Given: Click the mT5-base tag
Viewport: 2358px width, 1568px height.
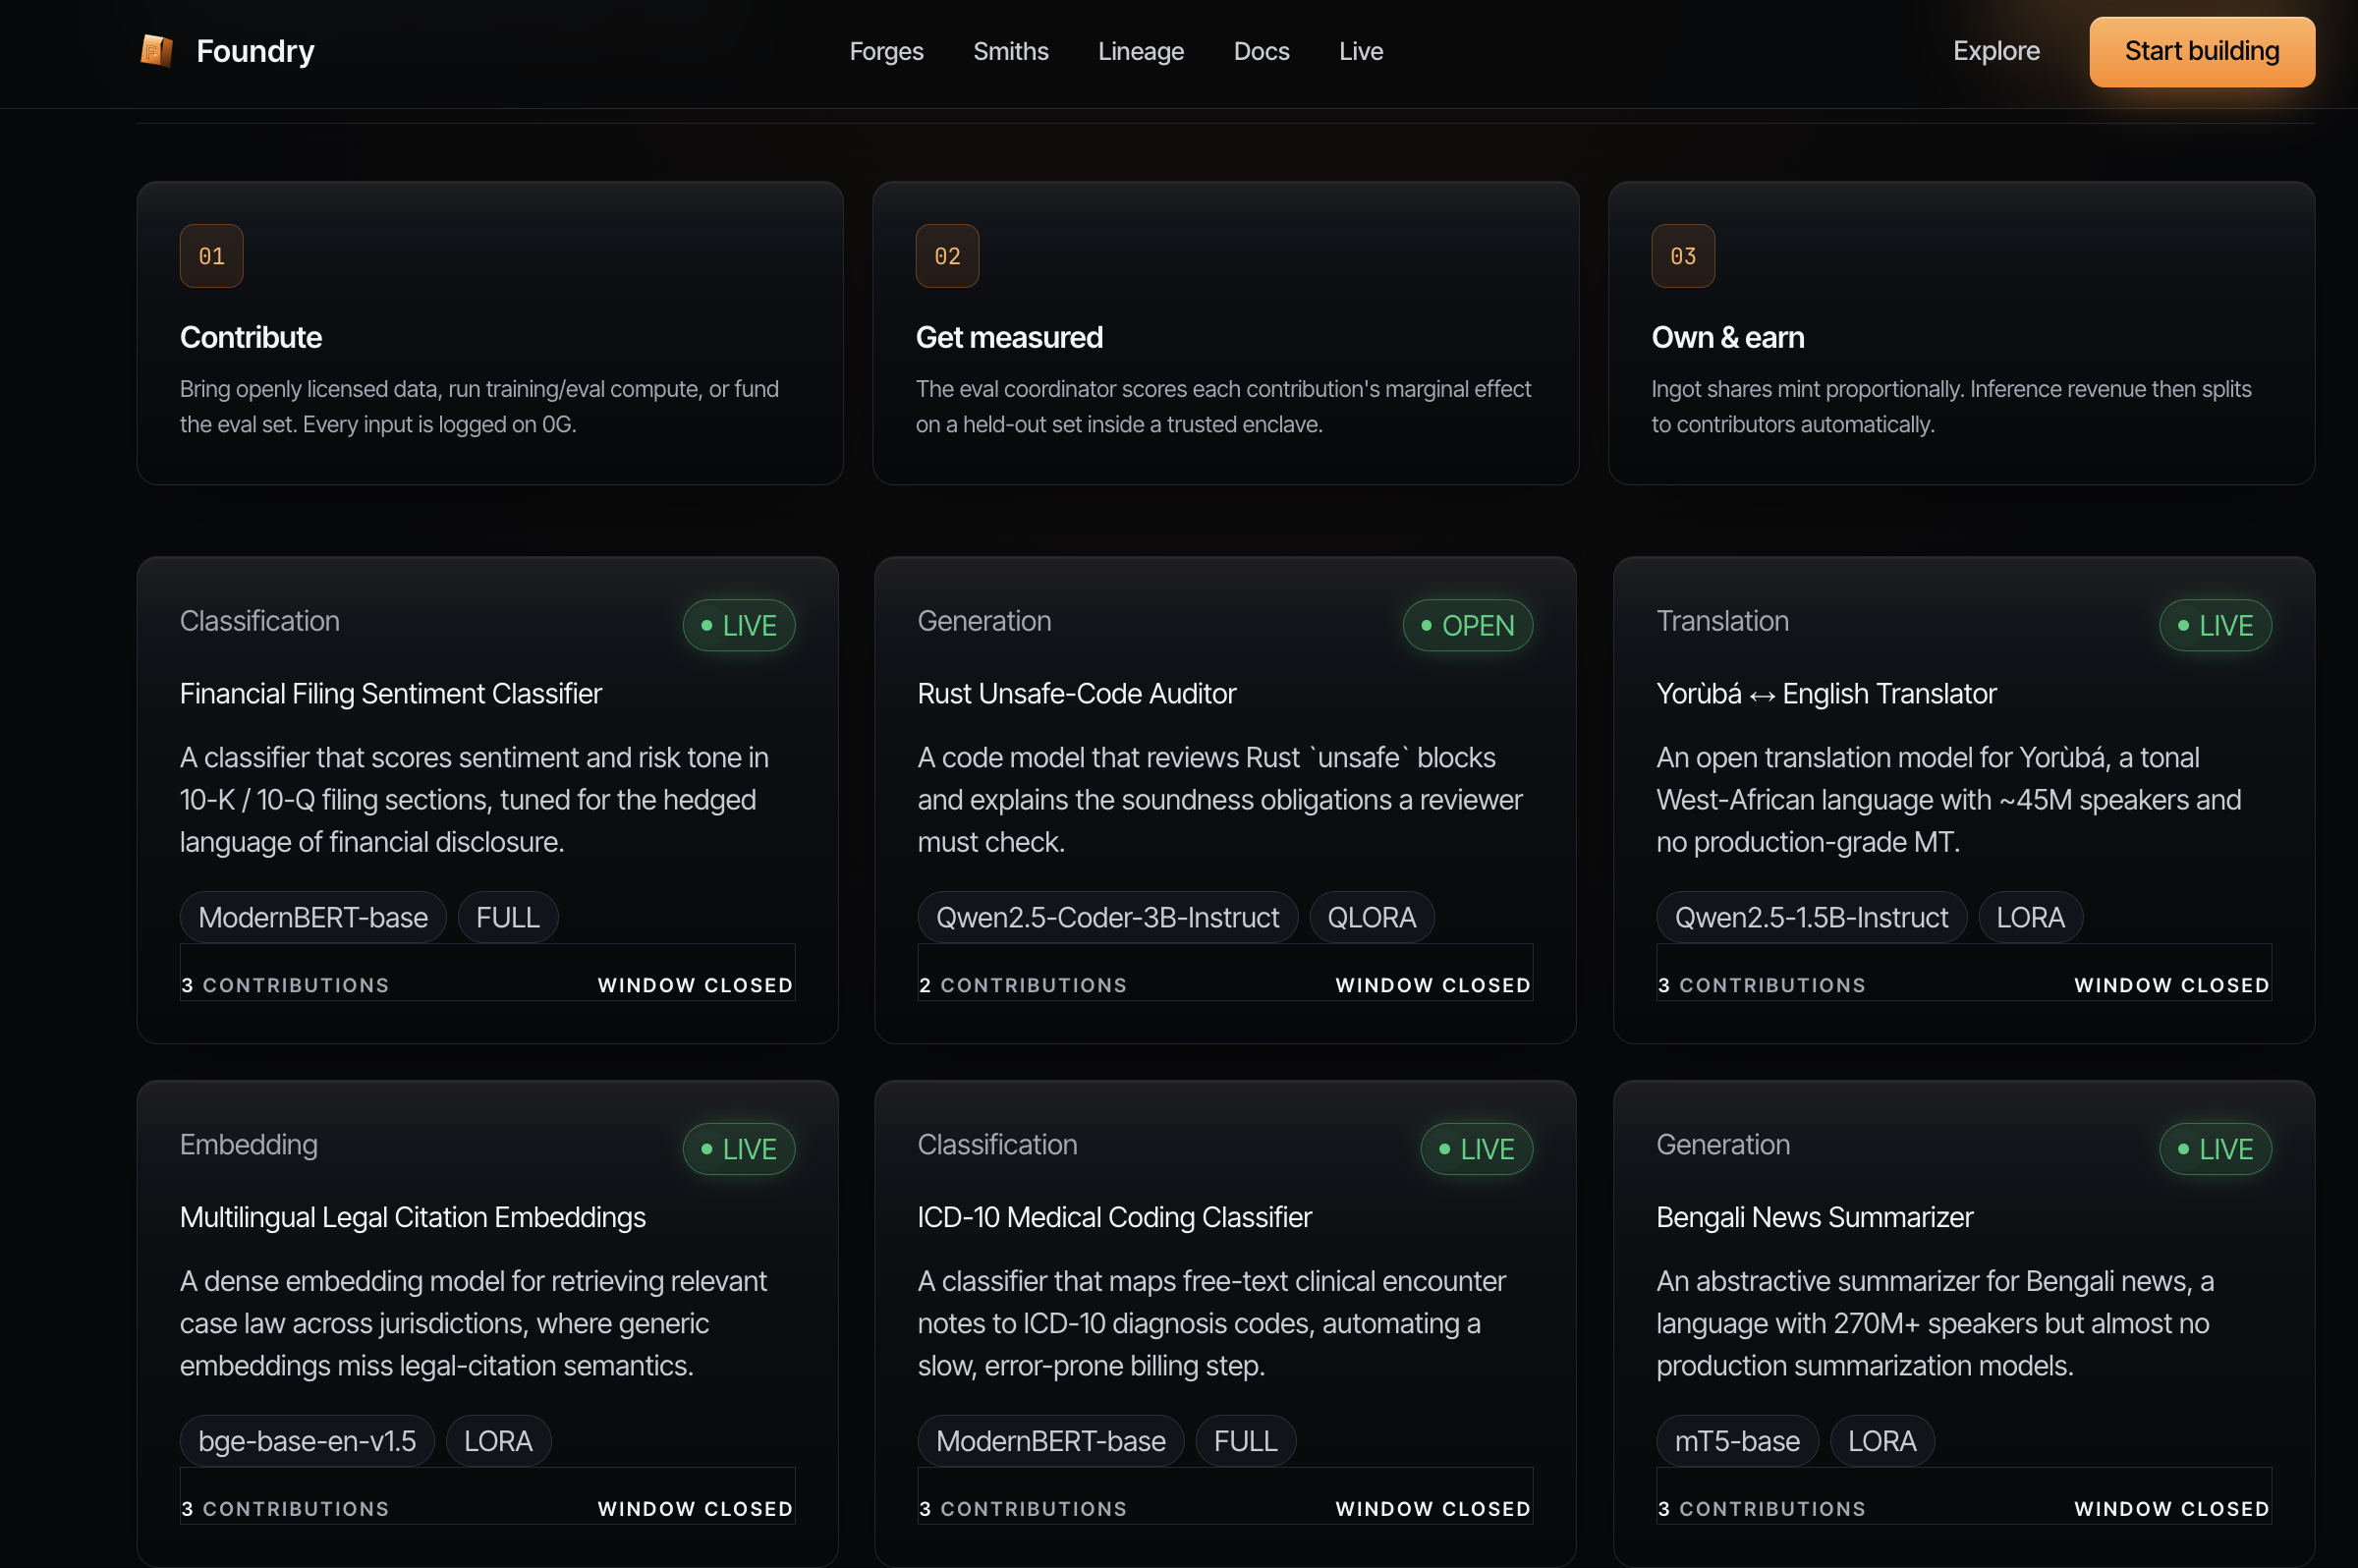Looking at the screenshot, I should click(1736, 1441).
